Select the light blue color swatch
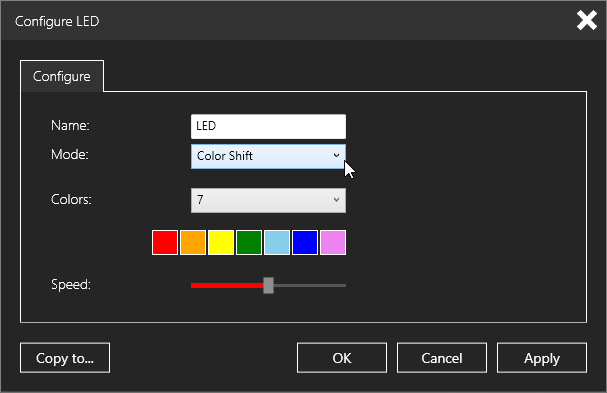This screenshot has height=393, width=607. pyautogui.click(x=277, y=242)
